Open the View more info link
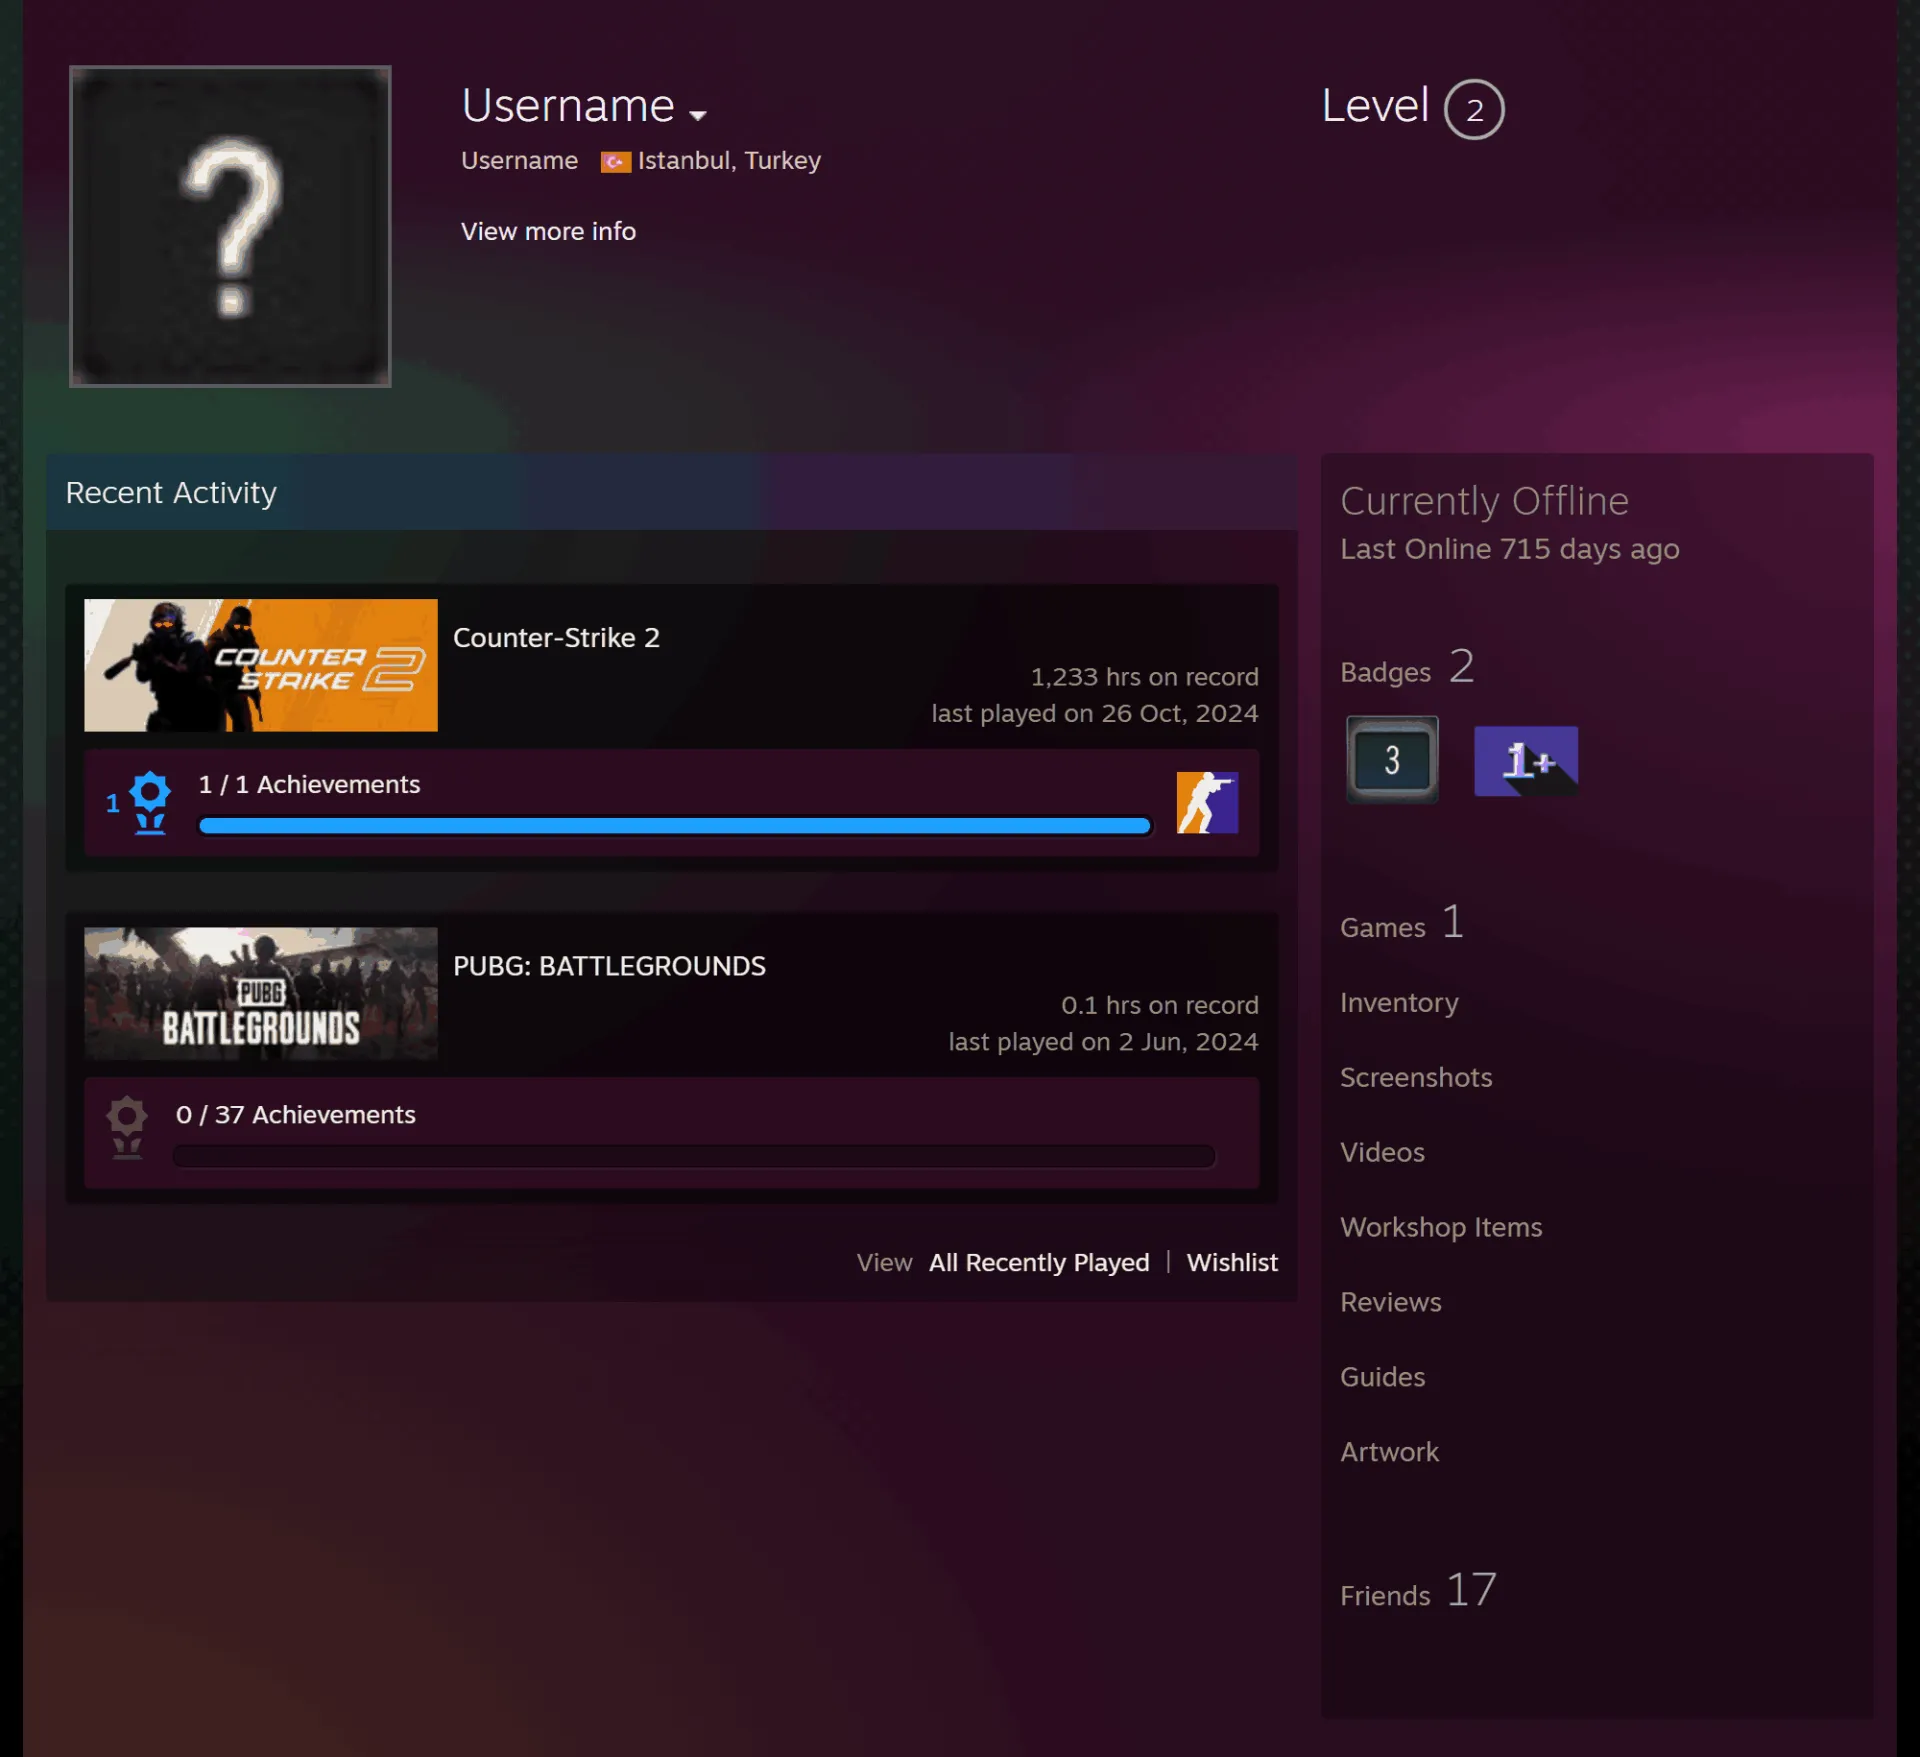The width and height of the screenshot is (1920, 1757). (x=548, y=231)
